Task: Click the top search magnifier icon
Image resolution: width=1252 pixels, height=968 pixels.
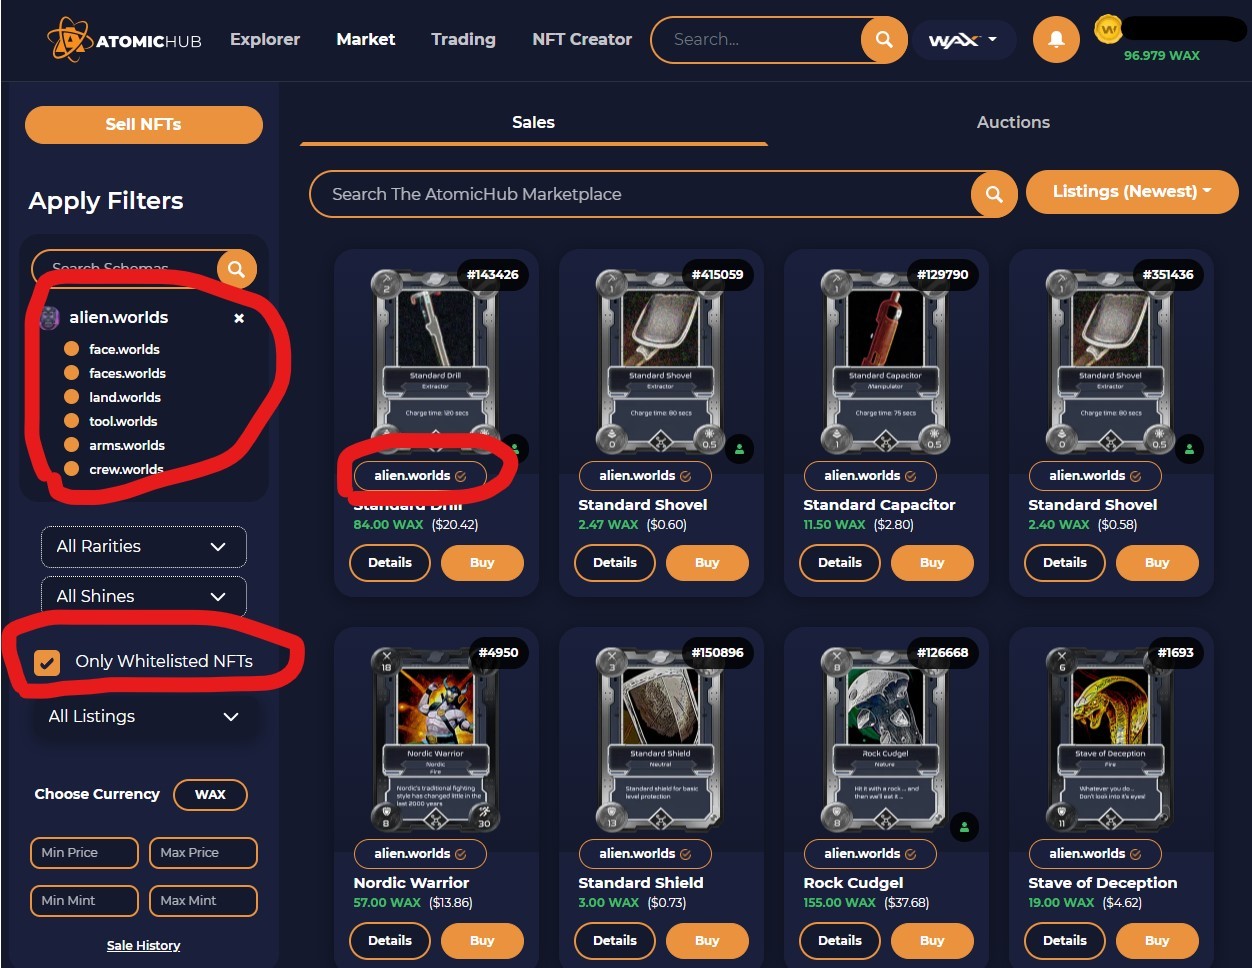Action: click(x=884, y=40)
